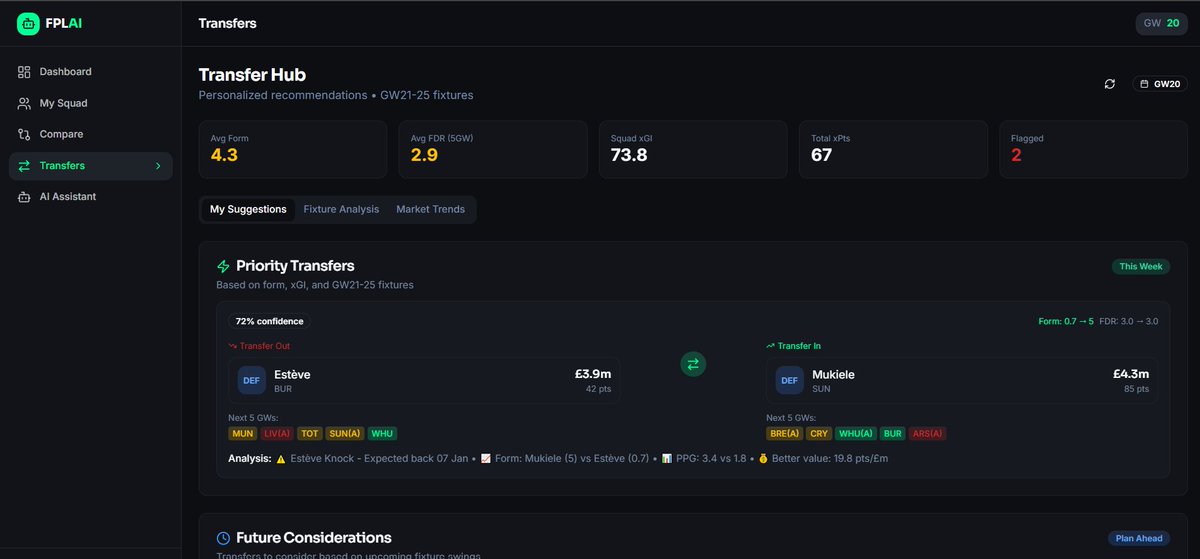Screen dimensions: 1200x559
Task: Click the LIV(A) fixture chip
Action: 276,434
